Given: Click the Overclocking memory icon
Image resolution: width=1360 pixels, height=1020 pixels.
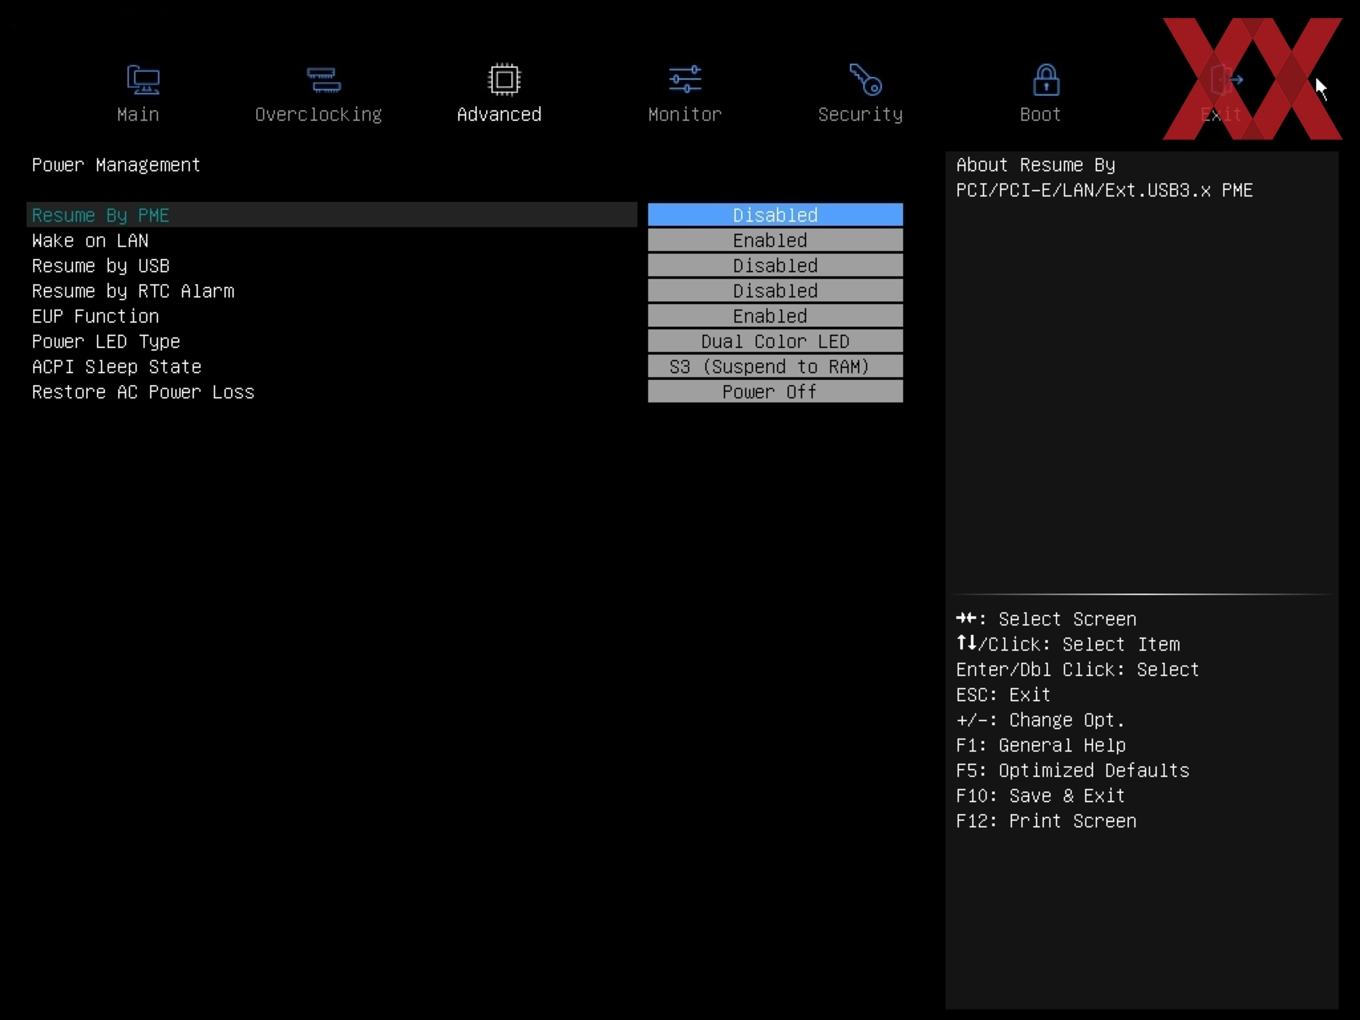Looking at the screenshot, I should (323, 80).
